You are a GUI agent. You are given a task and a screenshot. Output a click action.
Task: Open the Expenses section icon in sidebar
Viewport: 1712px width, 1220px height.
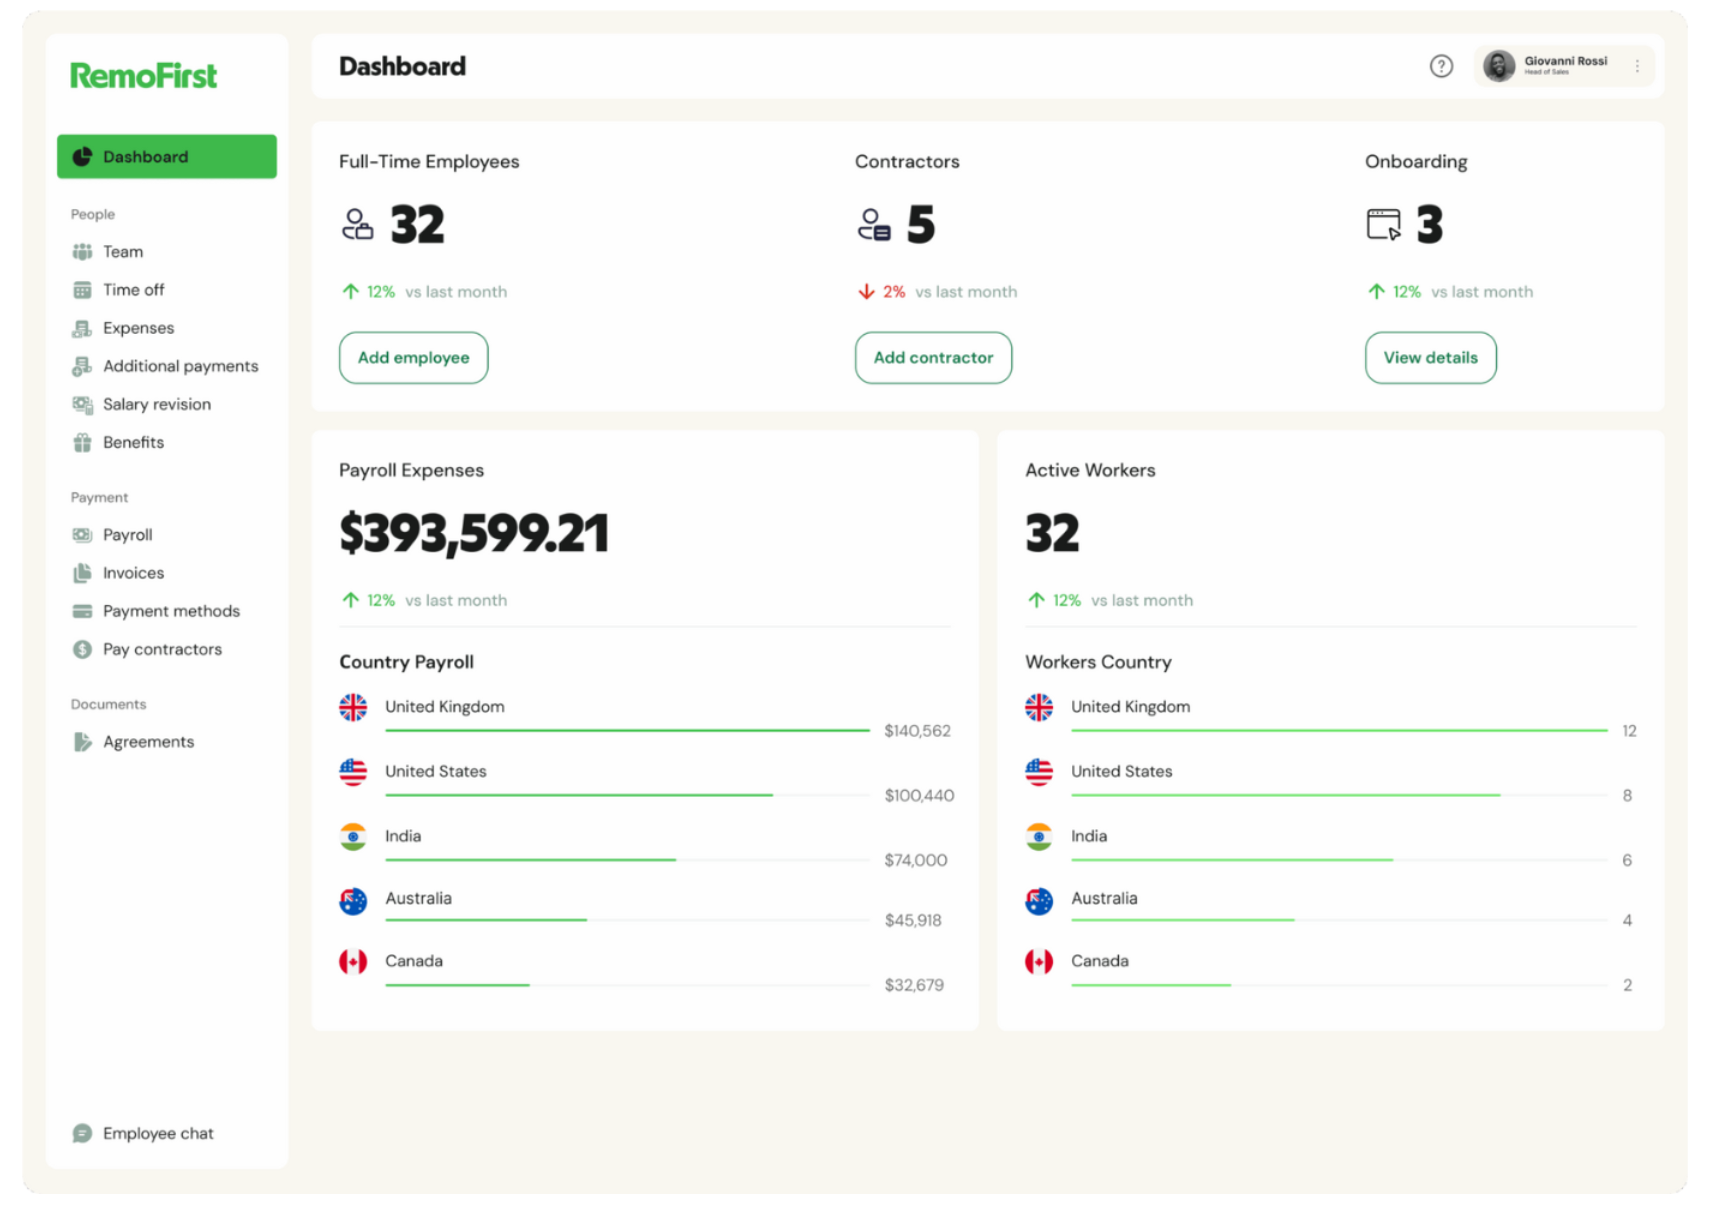(x=82, y=328)
